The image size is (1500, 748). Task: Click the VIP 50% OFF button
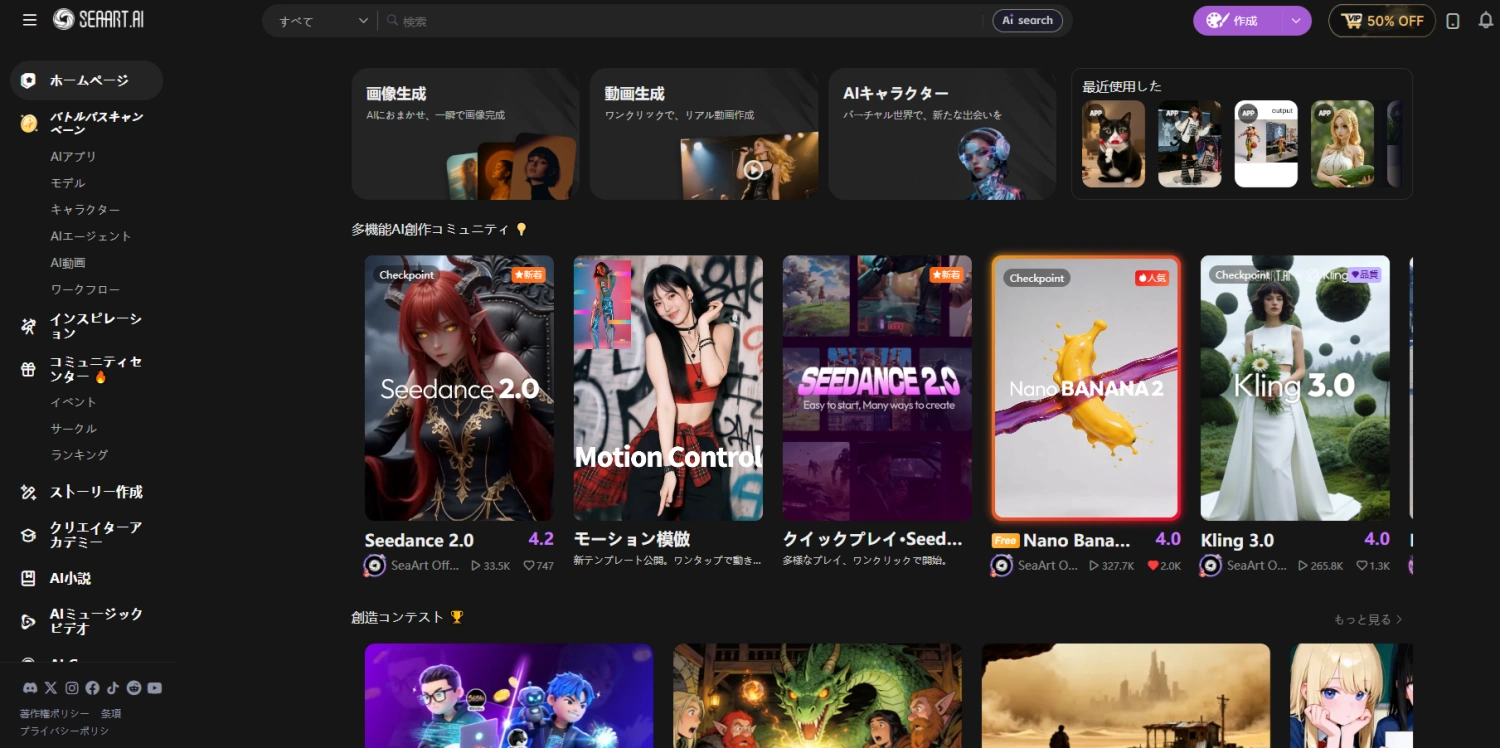pos(1382,21)
